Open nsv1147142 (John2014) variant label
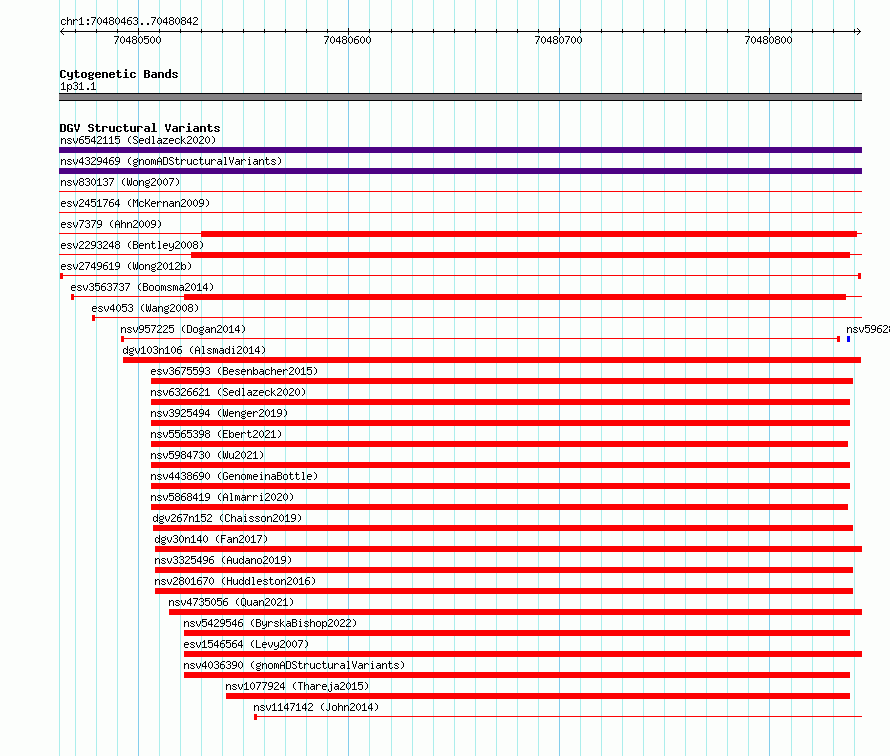 (316, 707)
